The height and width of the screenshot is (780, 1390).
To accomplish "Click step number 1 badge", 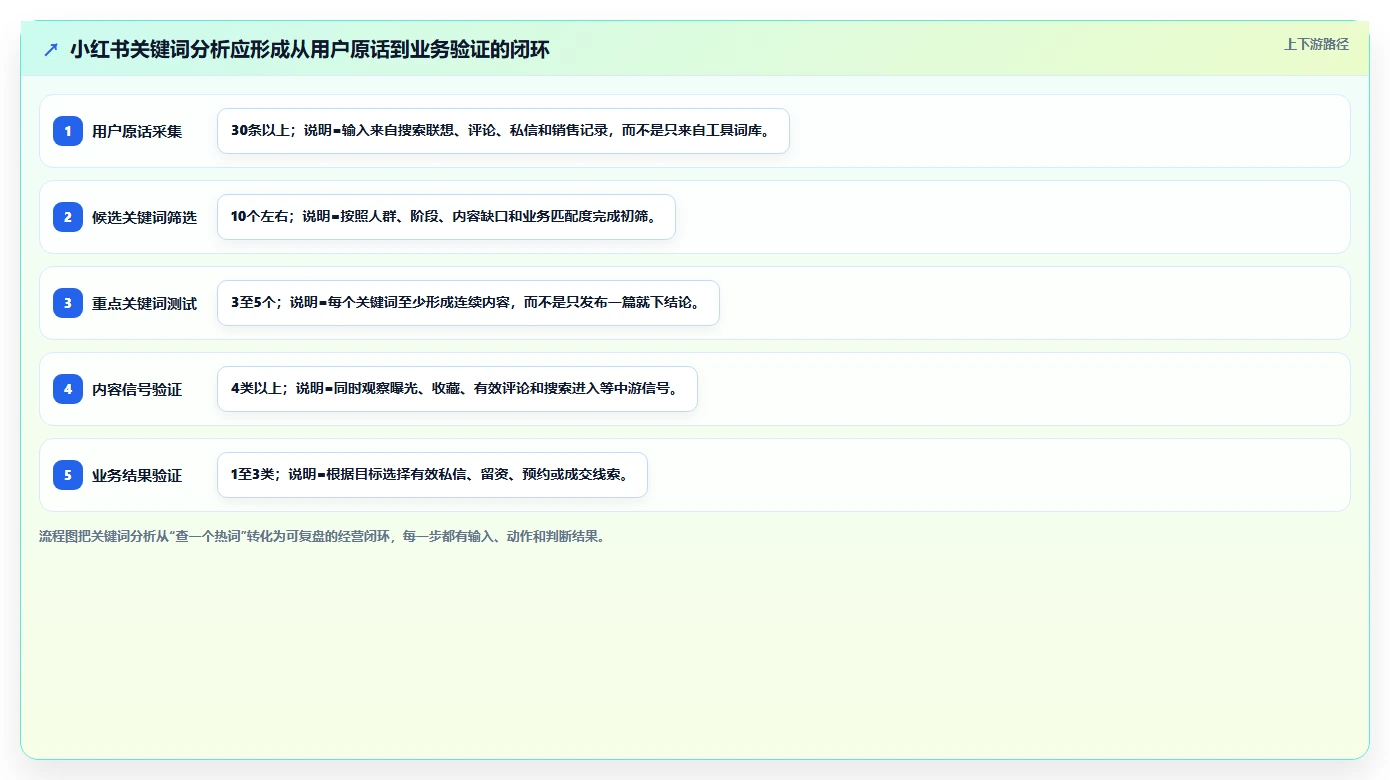I will [x=68, y=131].
